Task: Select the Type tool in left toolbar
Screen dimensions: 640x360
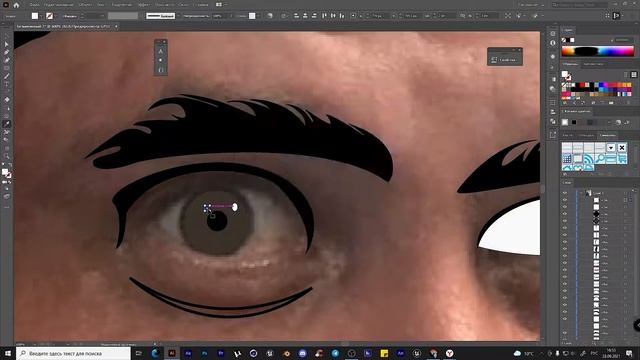Action: point(7,84)
